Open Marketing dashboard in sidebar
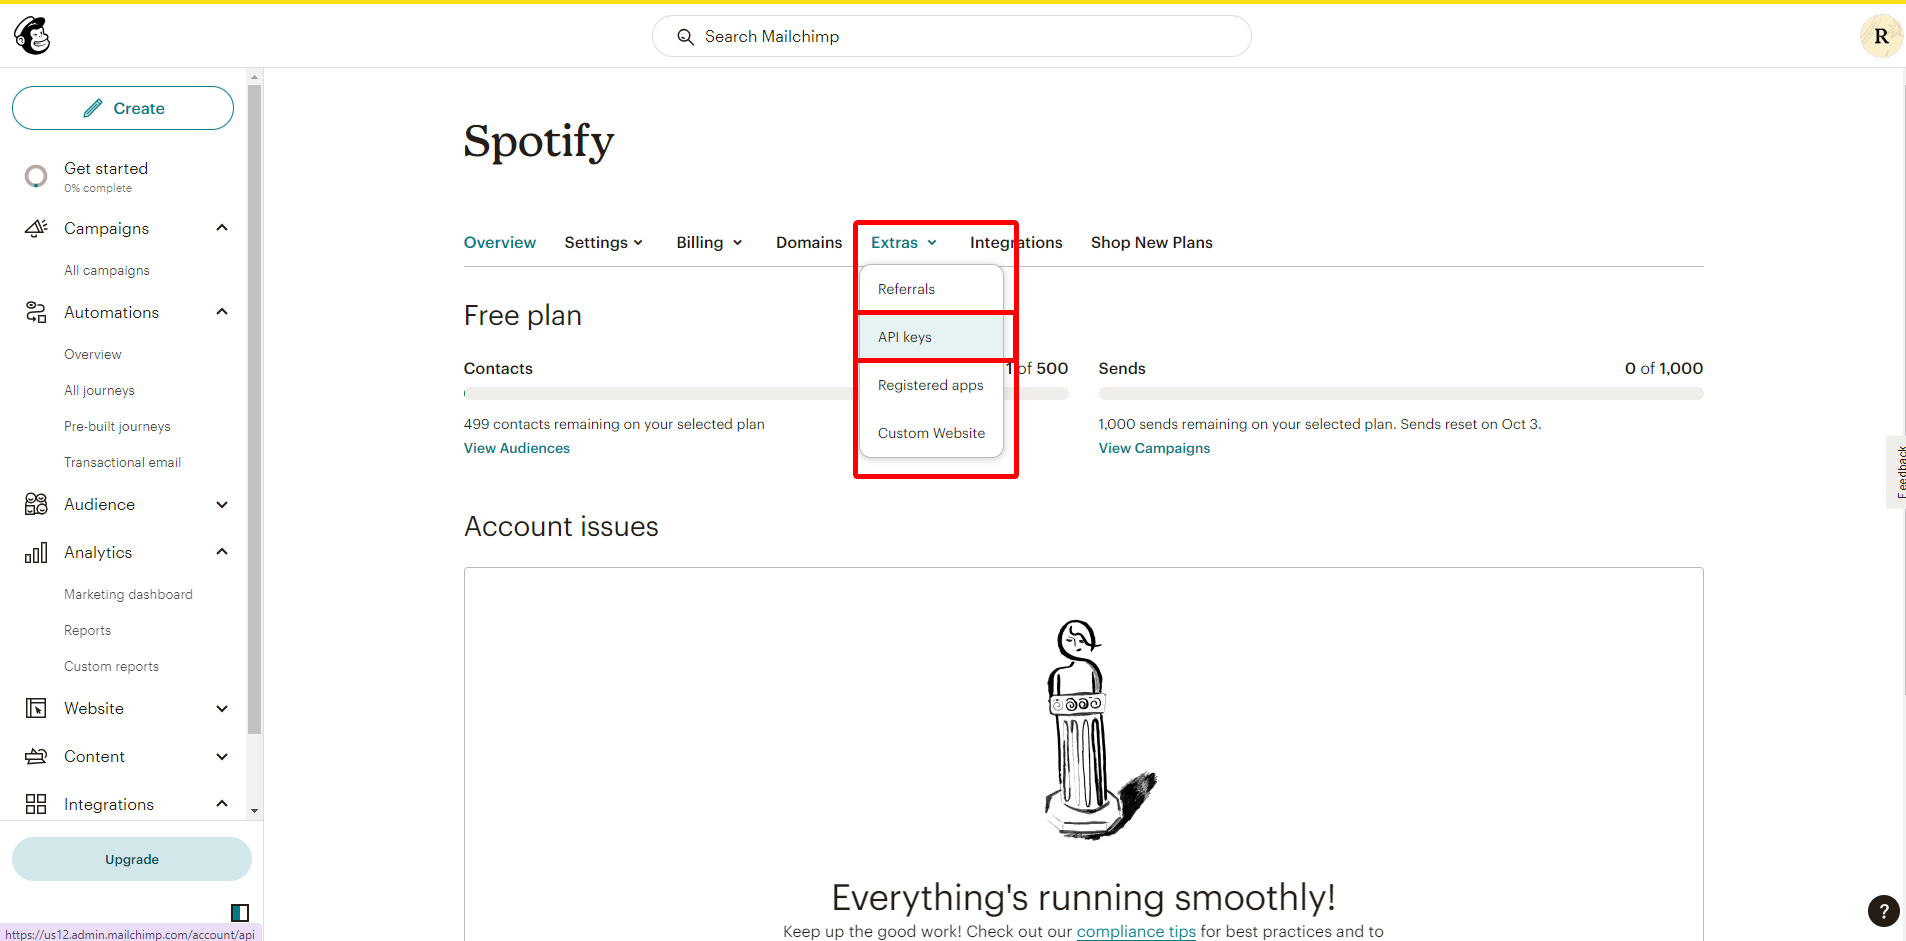The width and height of the screenshot is (1906, 941). click(128, 594)
